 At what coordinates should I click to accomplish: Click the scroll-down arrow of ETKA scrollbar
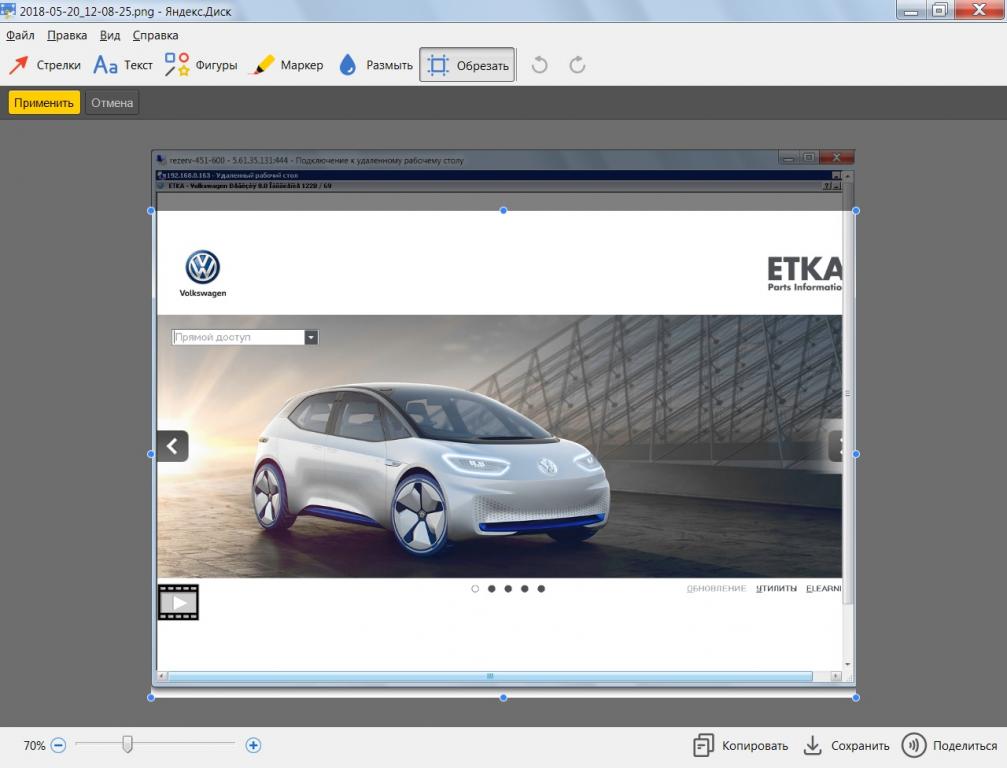pos(848,665)
